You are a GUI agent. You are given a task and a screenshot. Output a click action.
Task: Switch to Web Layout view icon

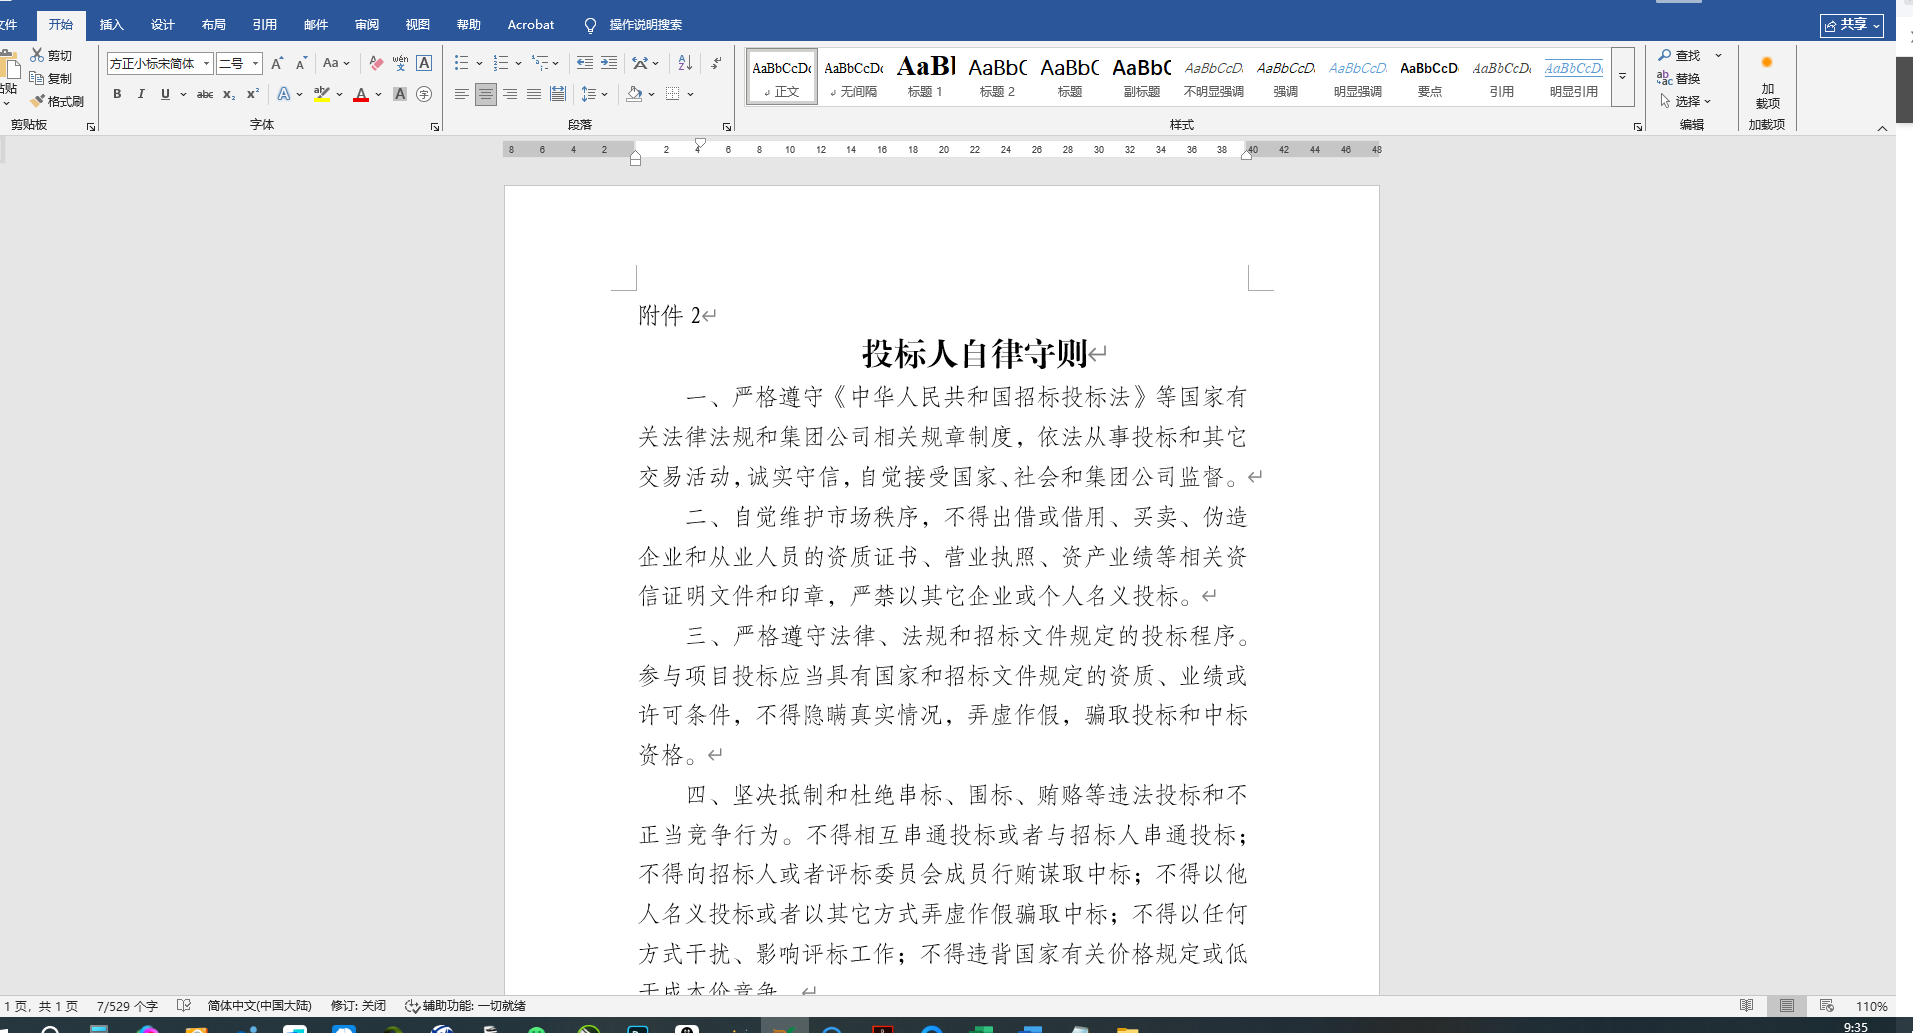[1827, 1006]
